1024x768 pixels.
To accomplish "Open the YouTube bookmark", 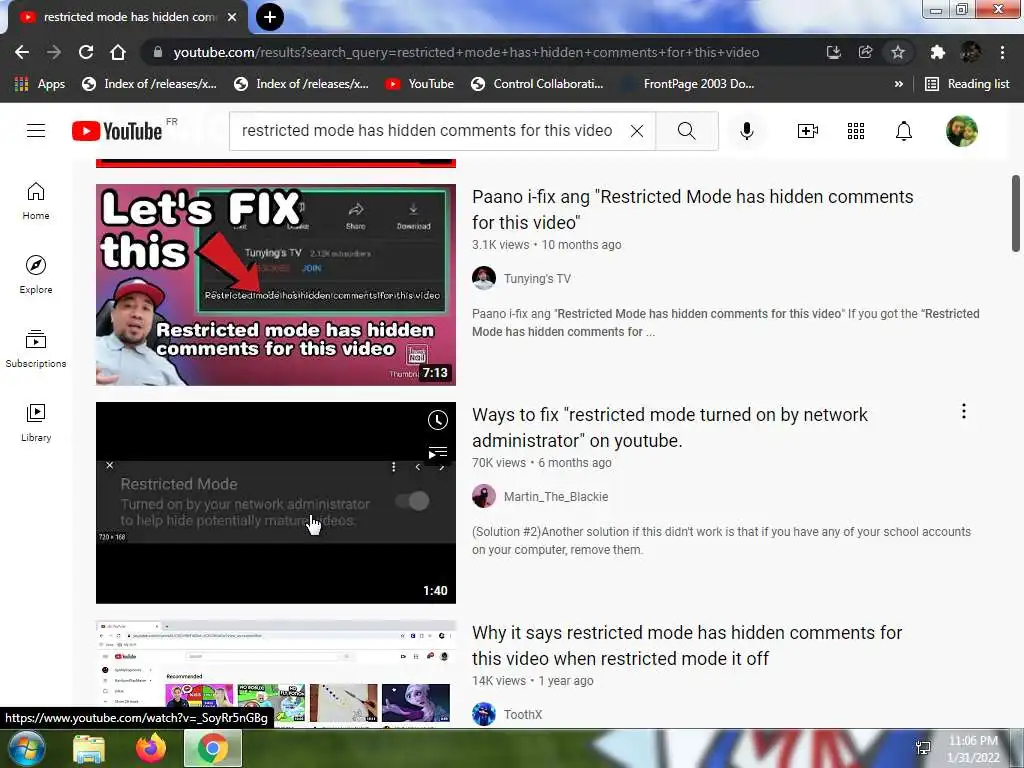I will point(420,84).
